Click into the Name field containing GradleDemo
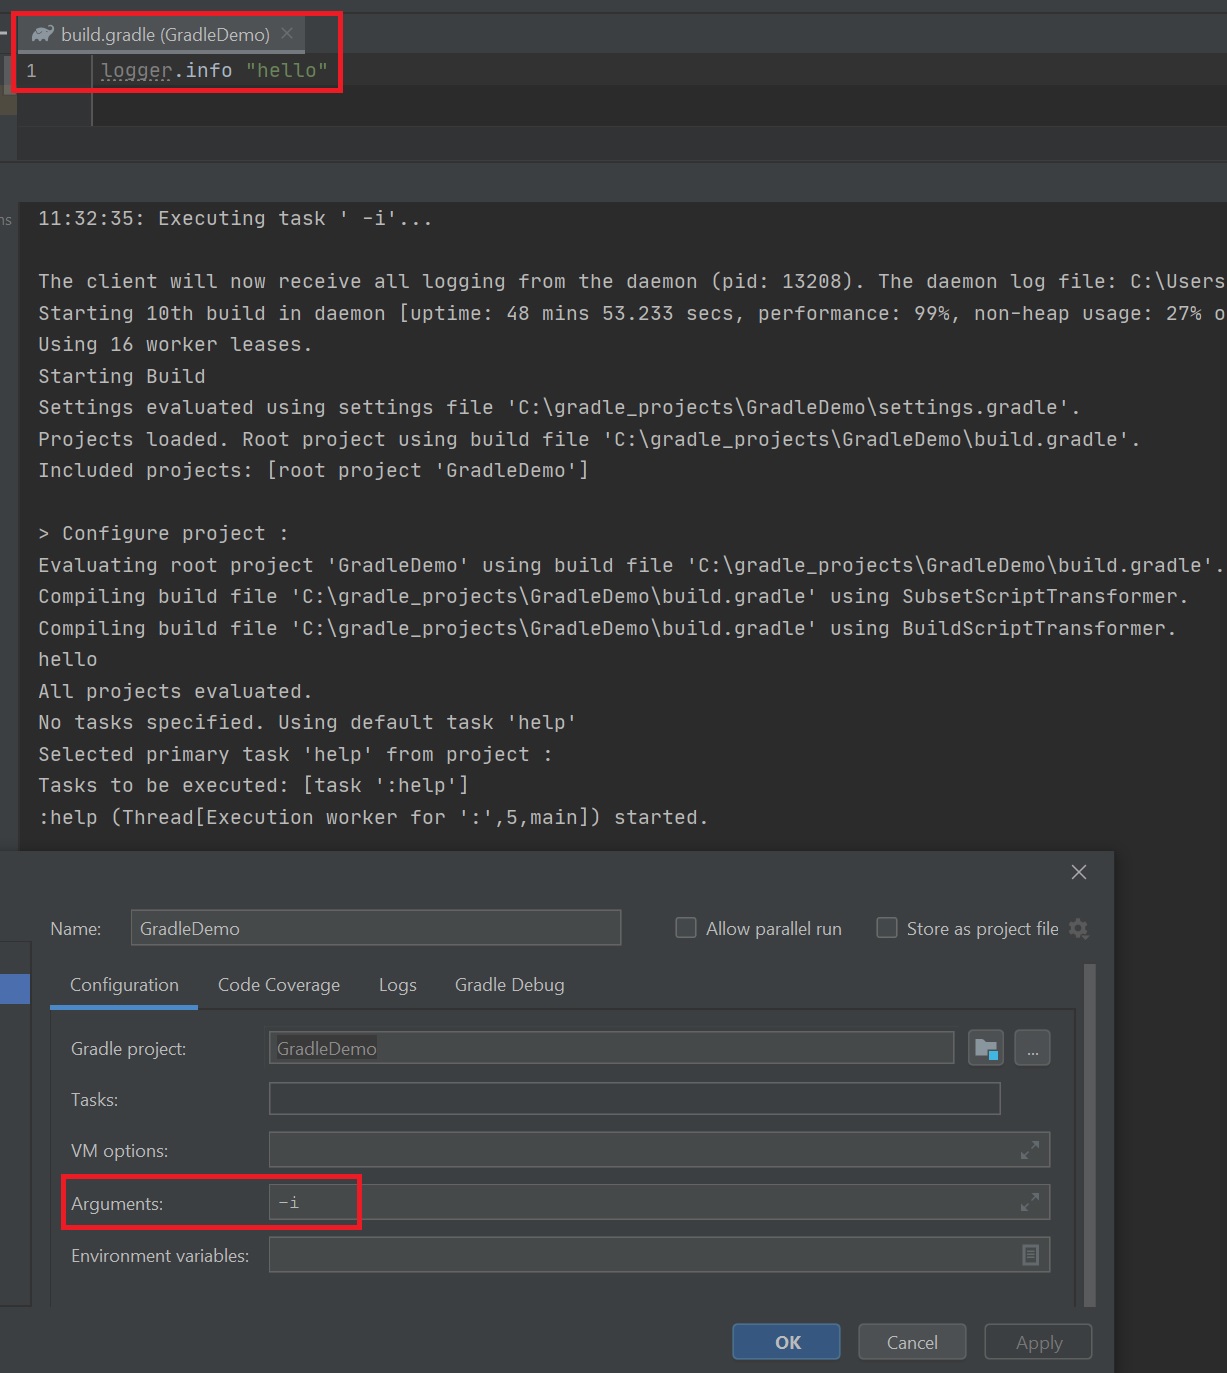 375,928
